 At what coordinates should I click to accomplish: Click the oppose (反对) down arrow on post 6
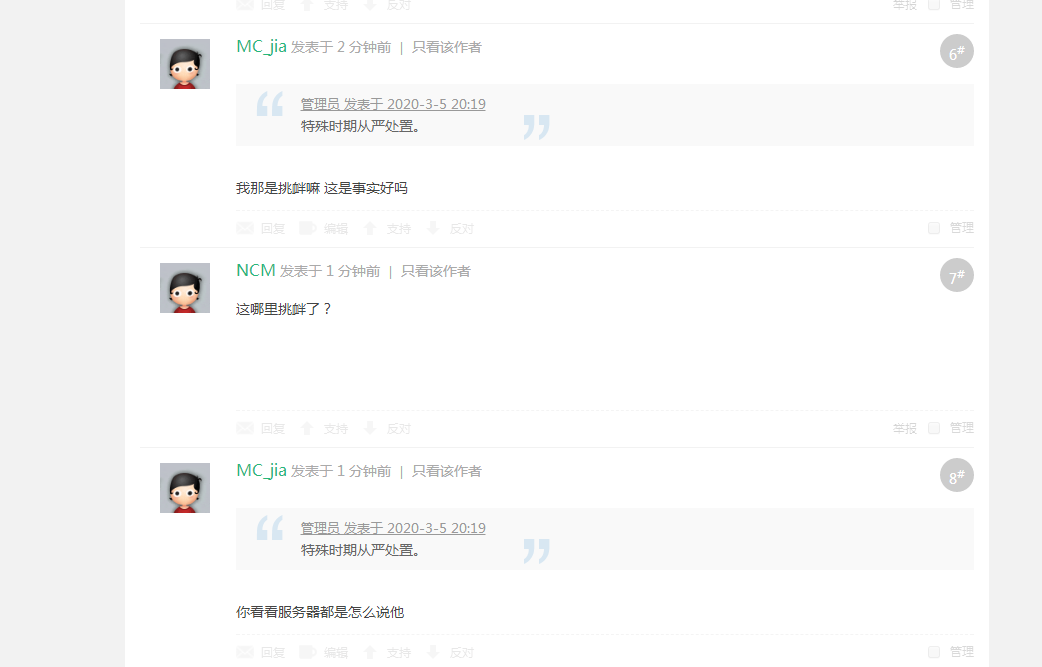coord(433,228)
